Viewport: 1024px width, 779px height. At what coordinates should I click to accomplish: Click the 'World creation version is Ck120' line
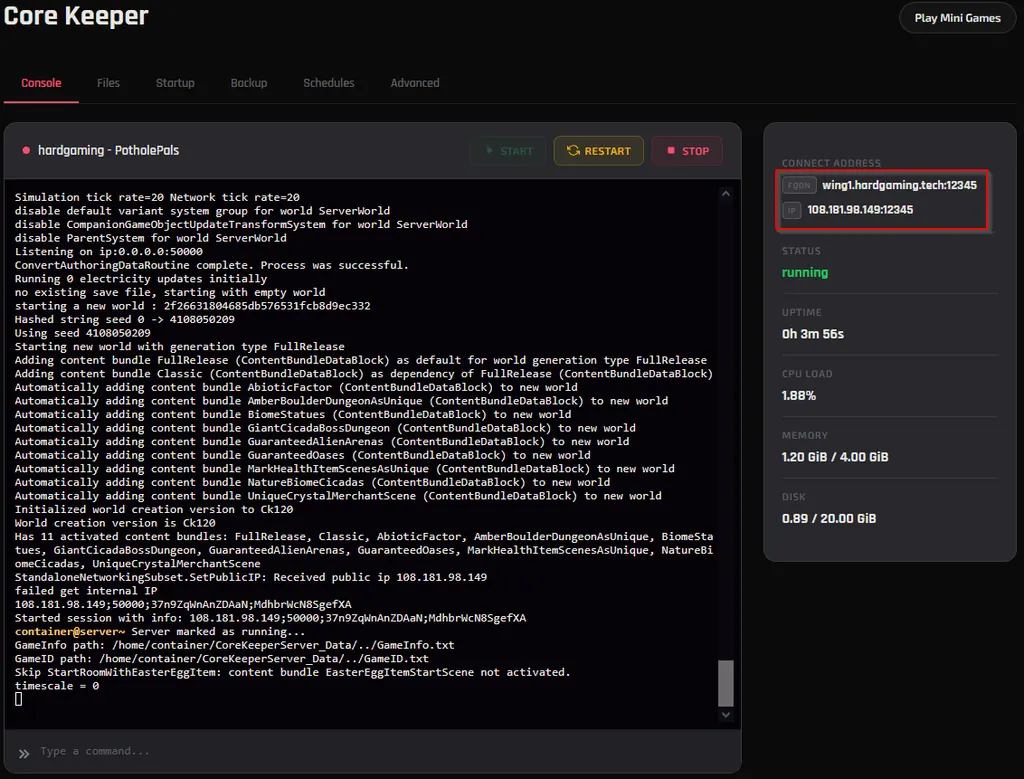click(115, 523)
